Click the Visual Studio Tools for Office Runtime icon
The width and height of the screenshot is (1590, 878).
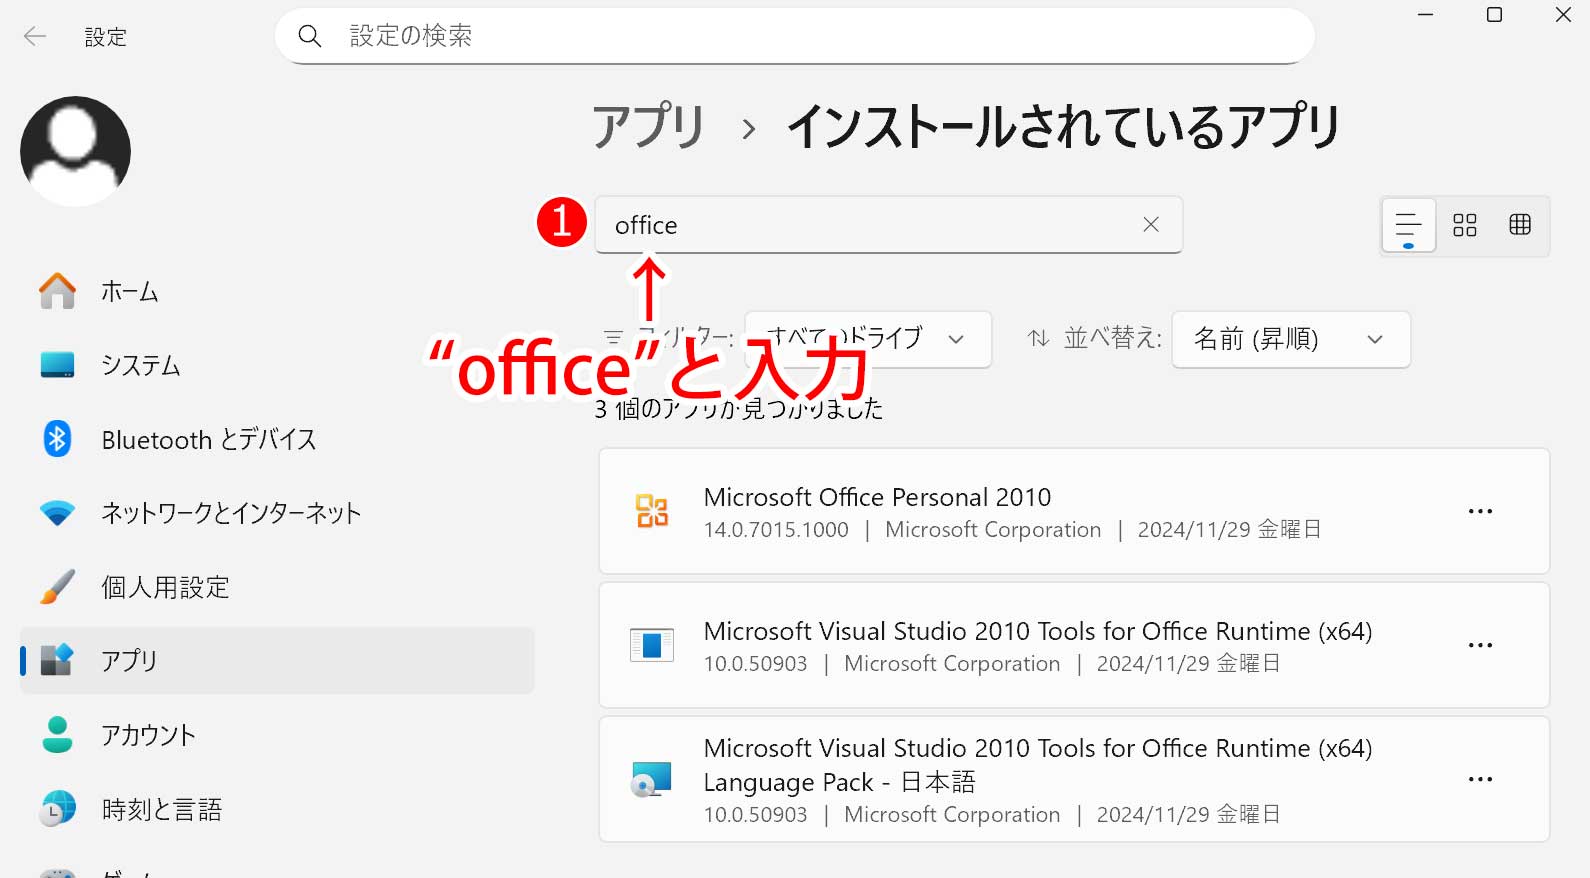tap(652, 645)
